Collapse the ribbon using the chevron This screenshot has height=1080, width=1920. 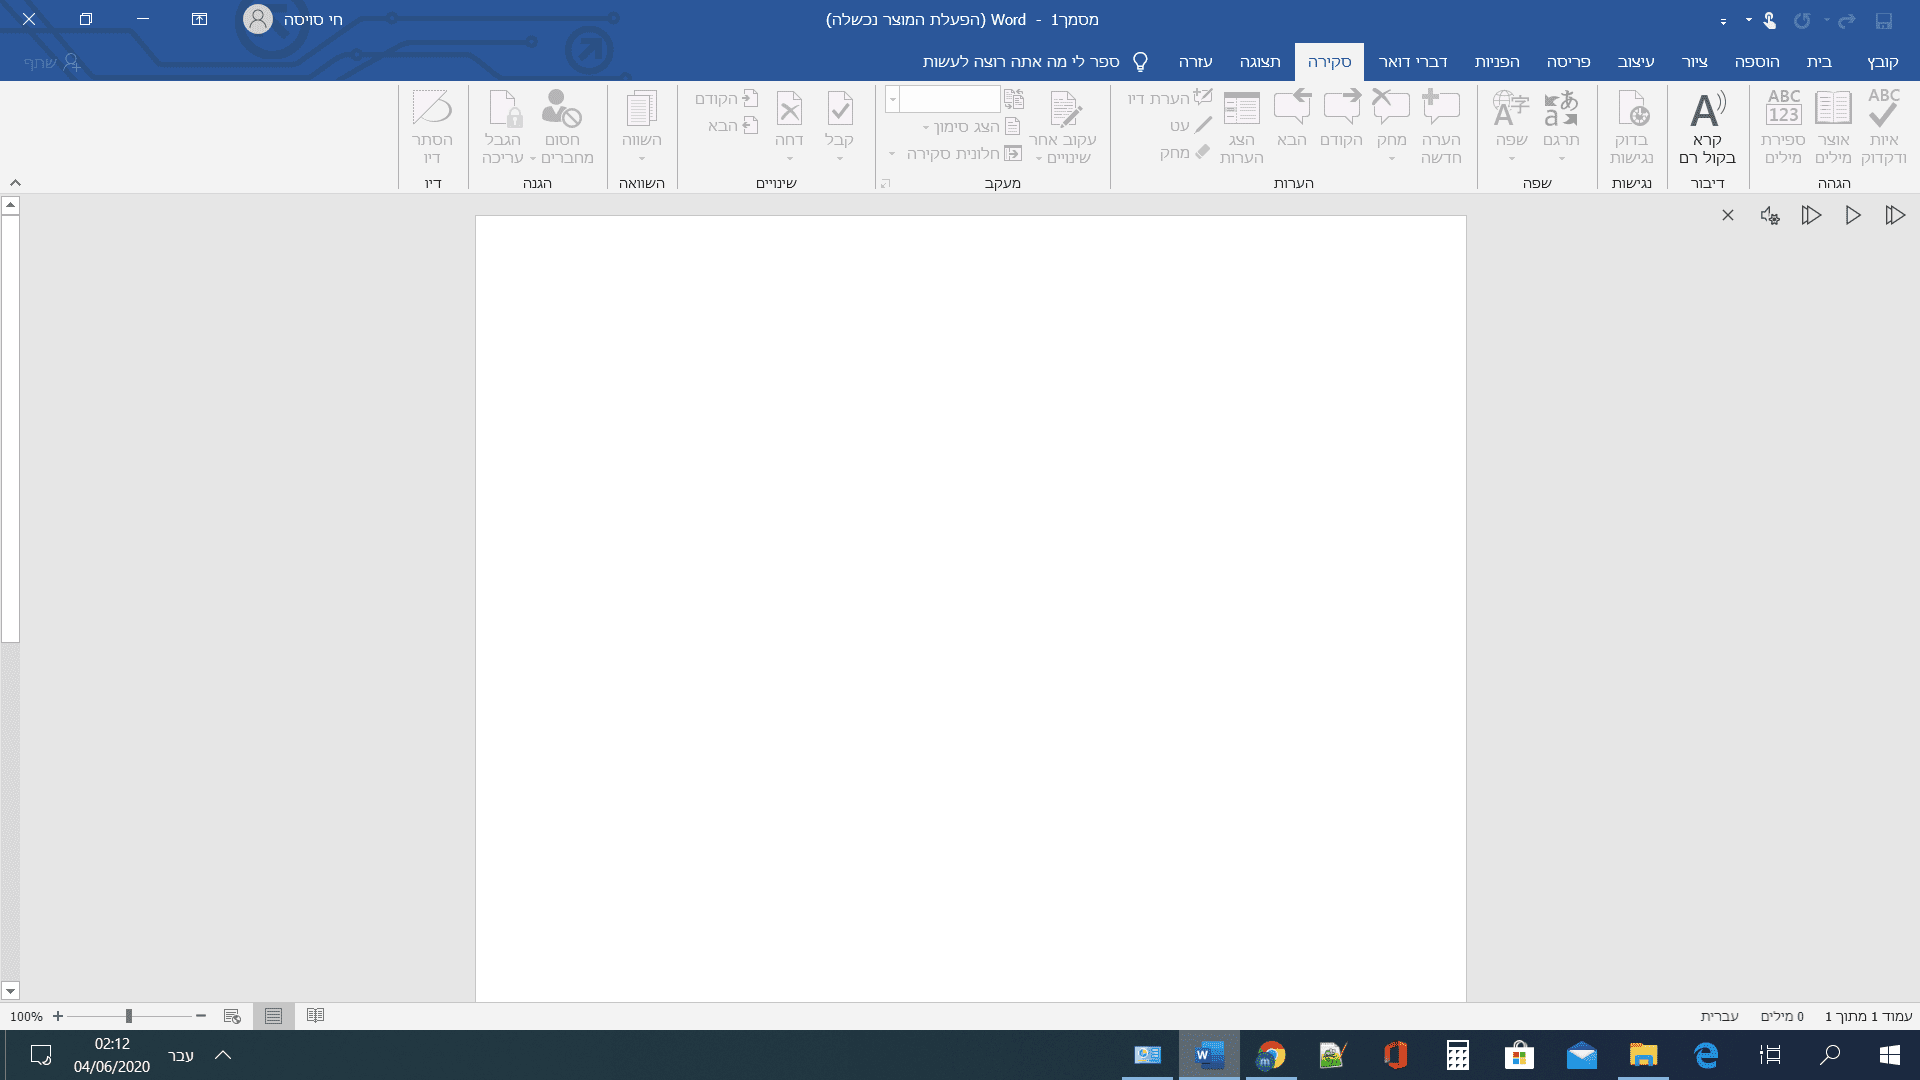point(15,183)
